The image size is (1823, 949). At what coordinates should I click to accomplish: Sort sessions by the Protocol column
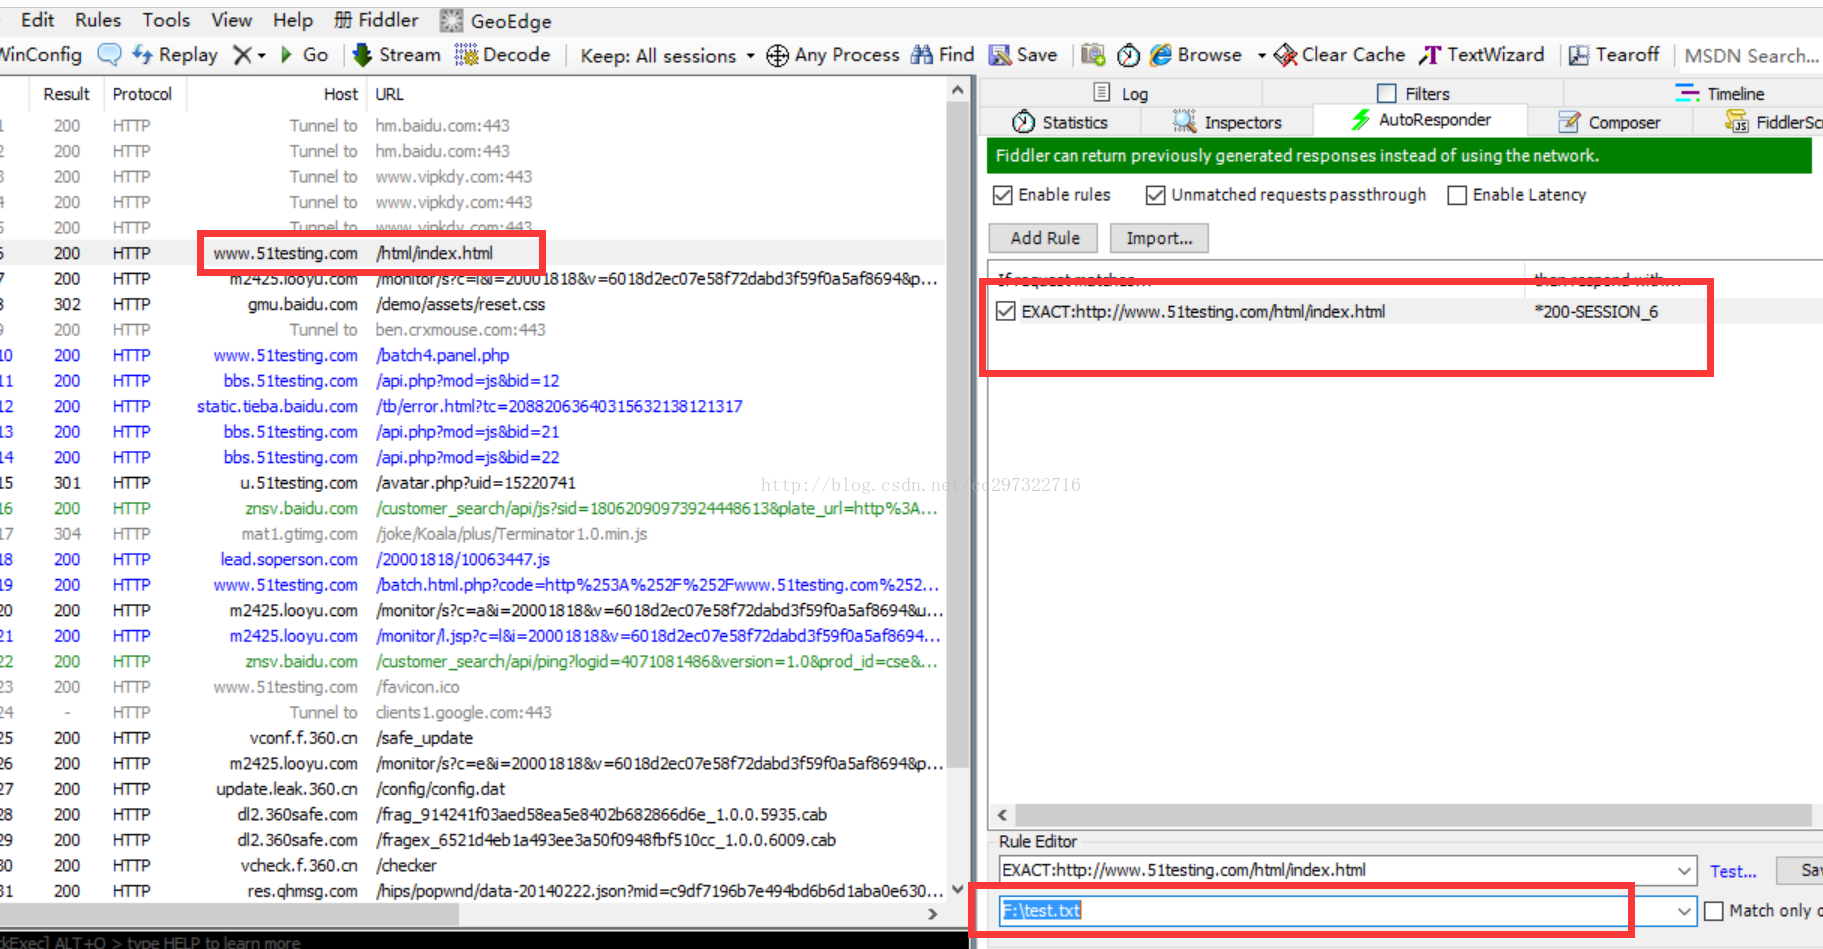pyautogui.click(x=142, y=94)
